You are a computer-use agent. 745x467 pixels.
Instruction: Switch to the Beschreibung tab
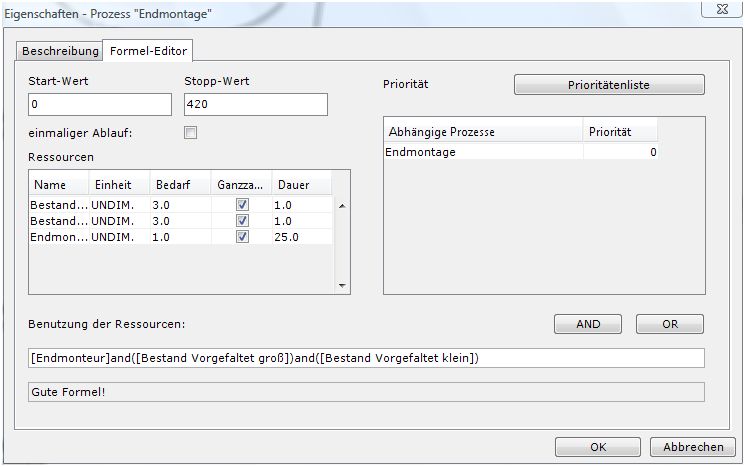[60, 50]
